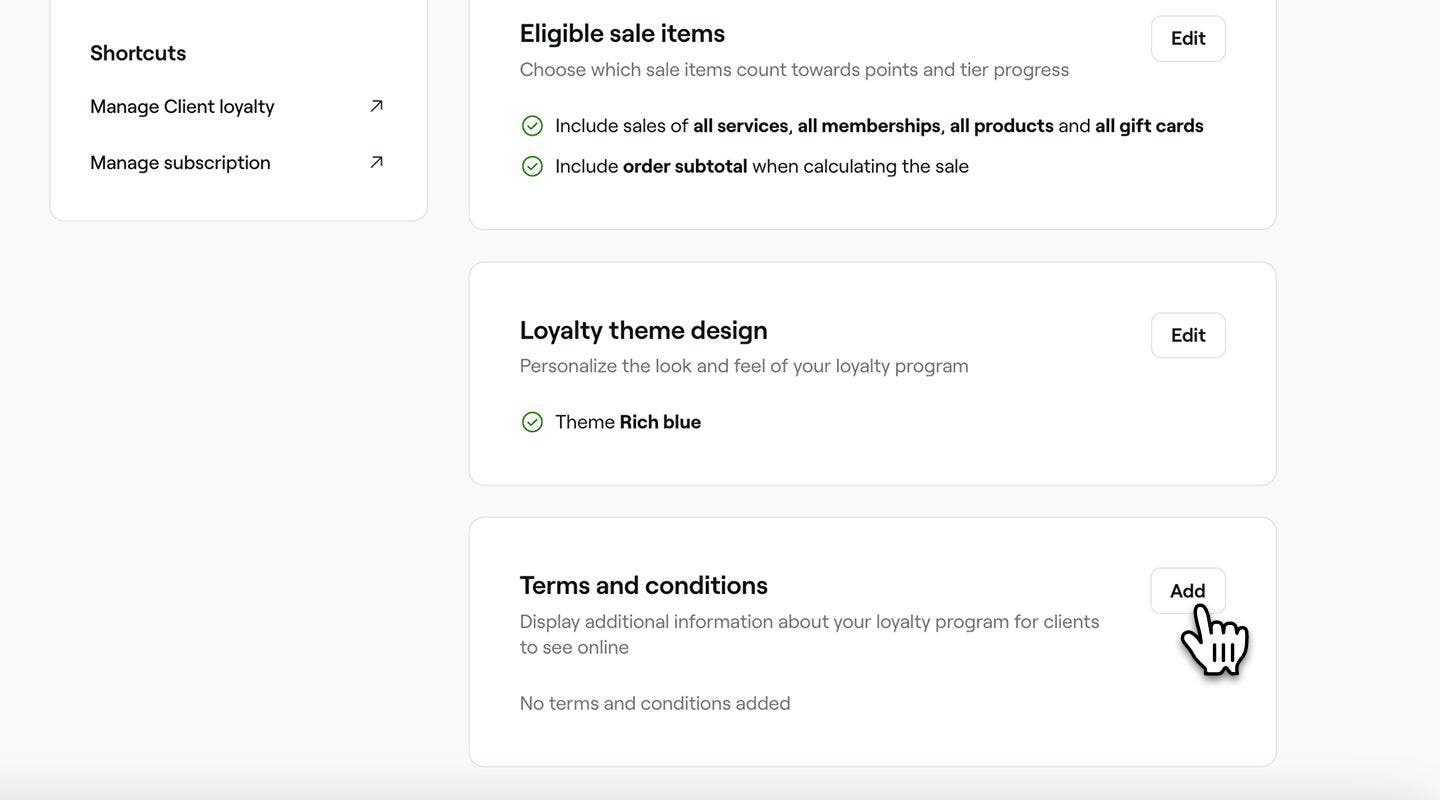1440x800 pixels.
Task: Edit the Eligible sale items section
Action: click(1188, 39)
